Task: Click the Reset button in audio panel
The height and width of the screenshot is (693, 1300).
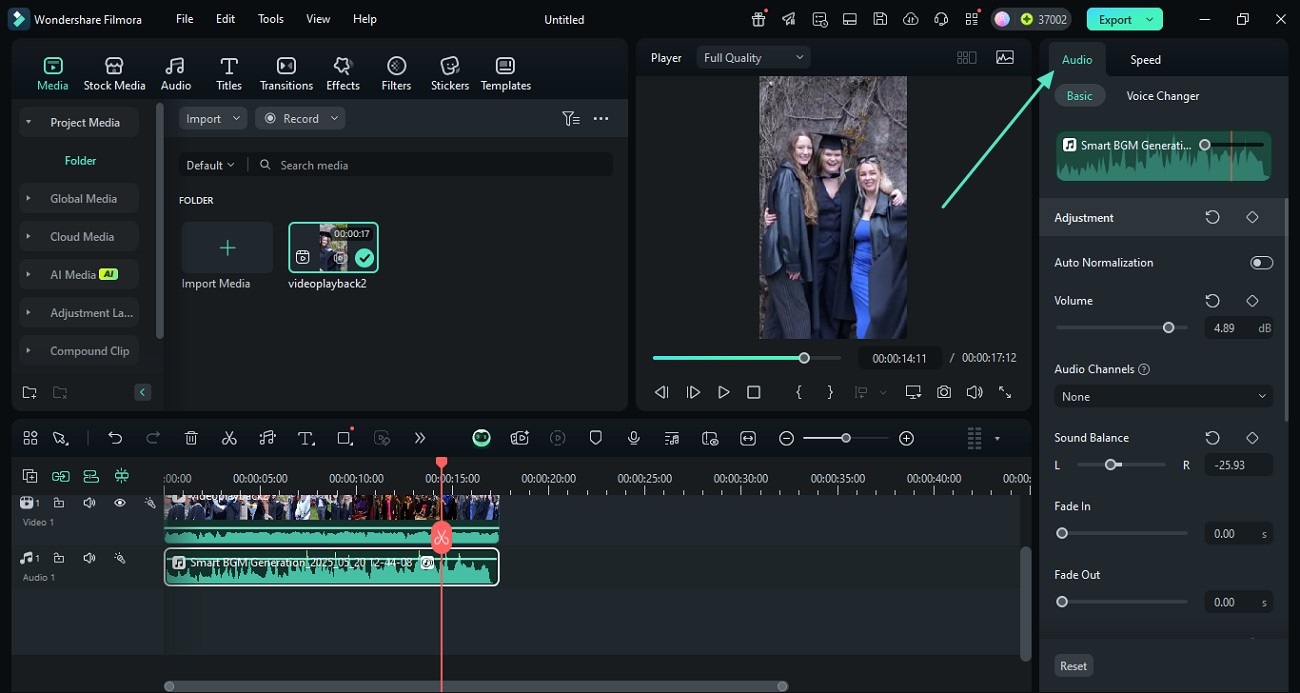Action: click(1074, 666)
